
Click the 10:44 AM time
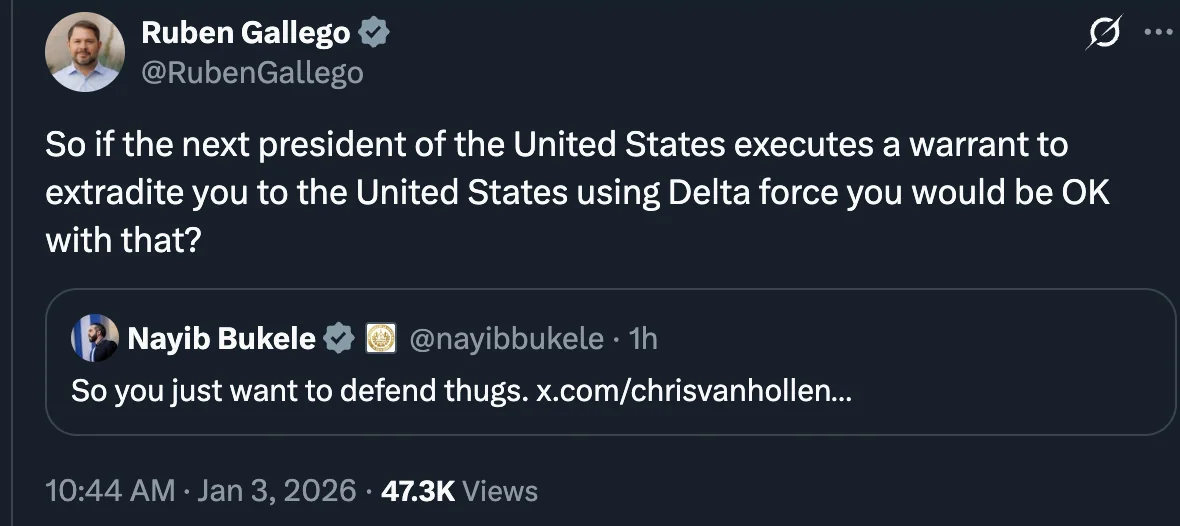[112, 491]
